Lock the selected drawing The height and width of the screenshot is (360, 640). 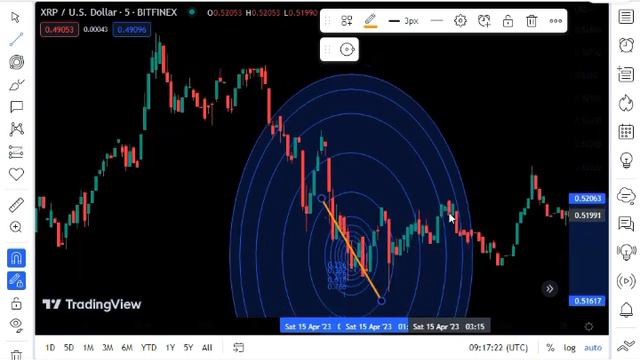tap(508, 21)
